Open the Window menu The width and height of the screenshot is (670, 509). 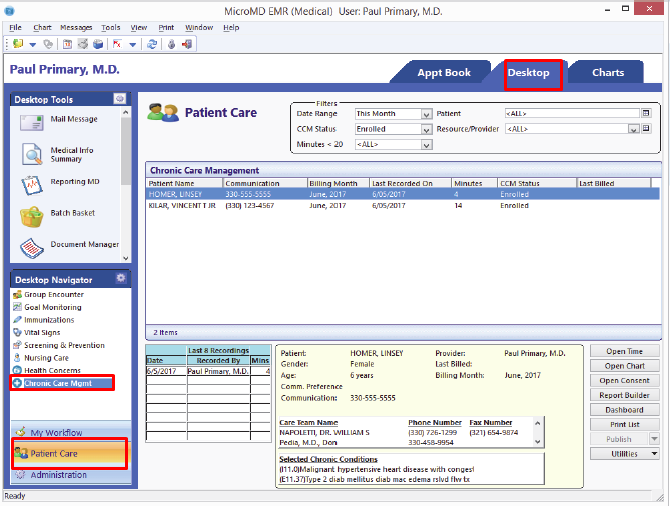click(x=199, y=27)
